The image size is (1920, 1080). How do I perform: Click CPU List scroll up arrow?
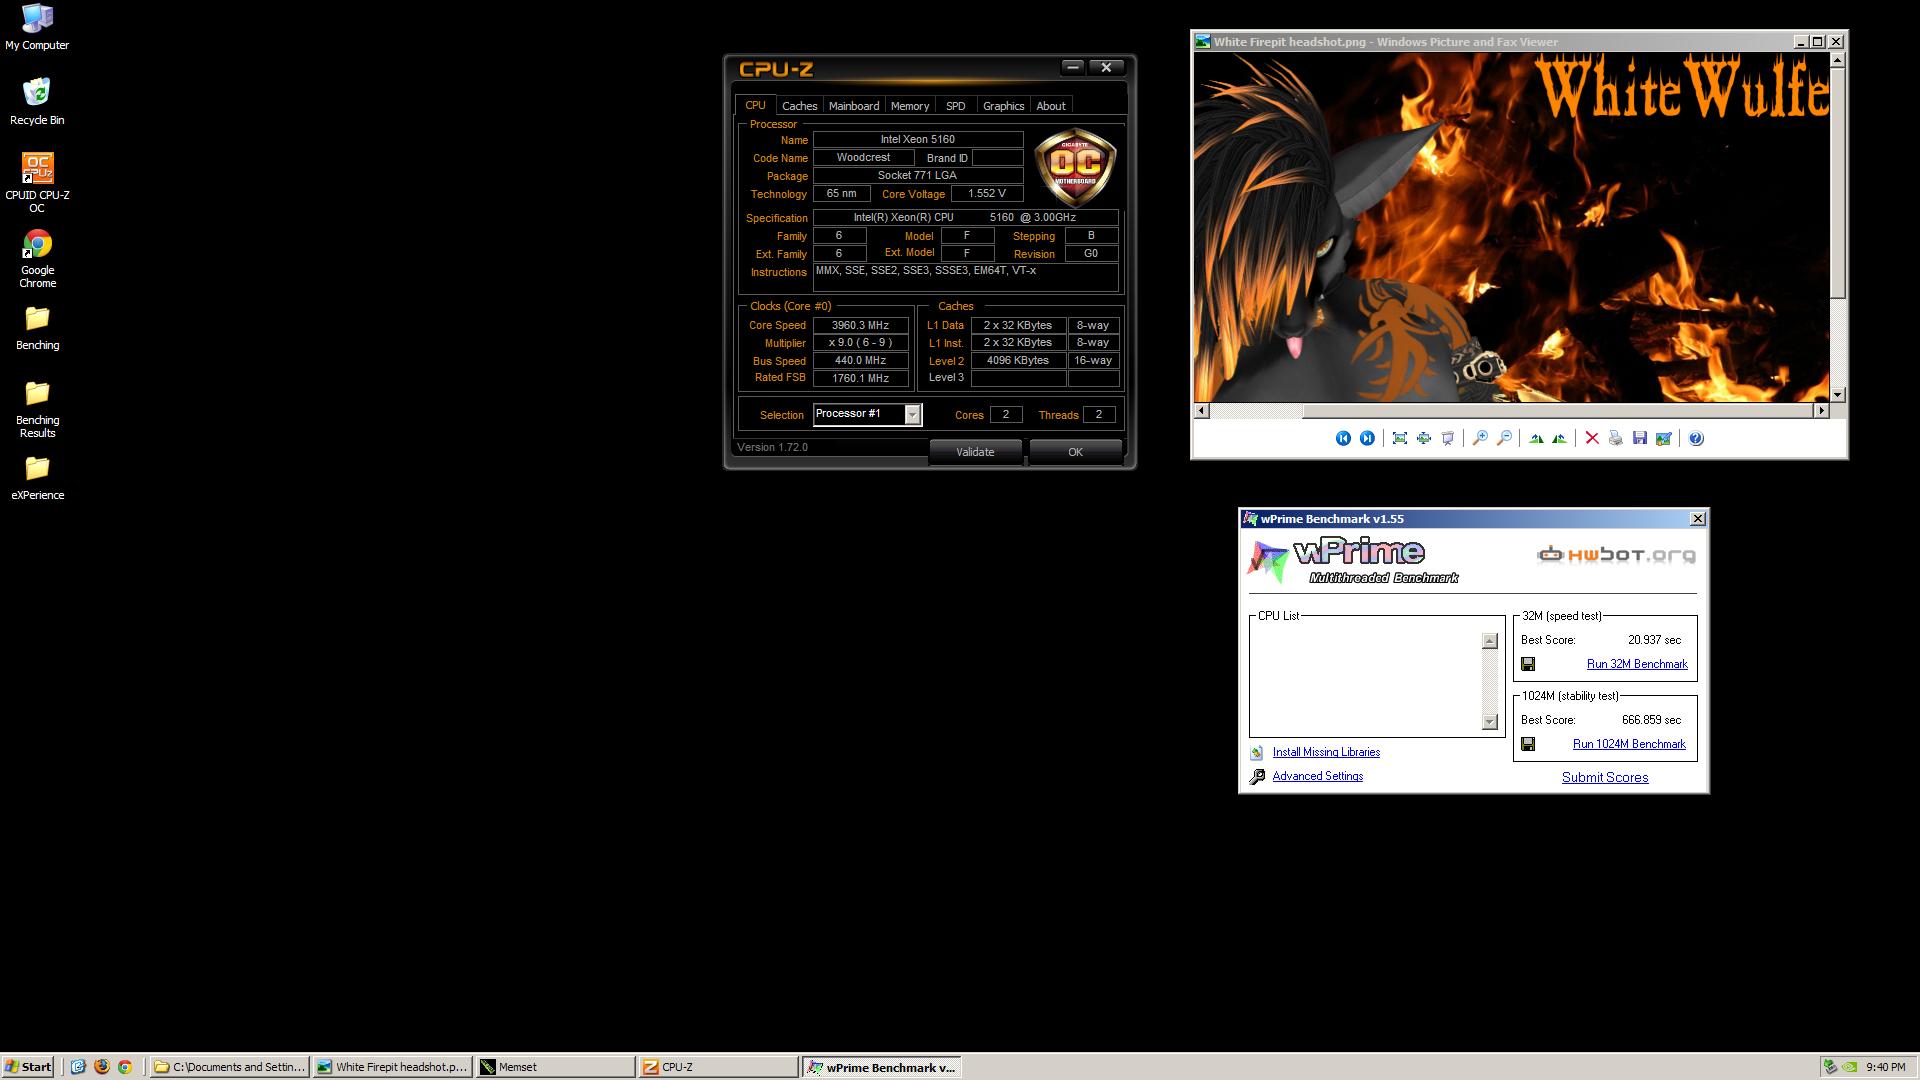[1490, 641]
